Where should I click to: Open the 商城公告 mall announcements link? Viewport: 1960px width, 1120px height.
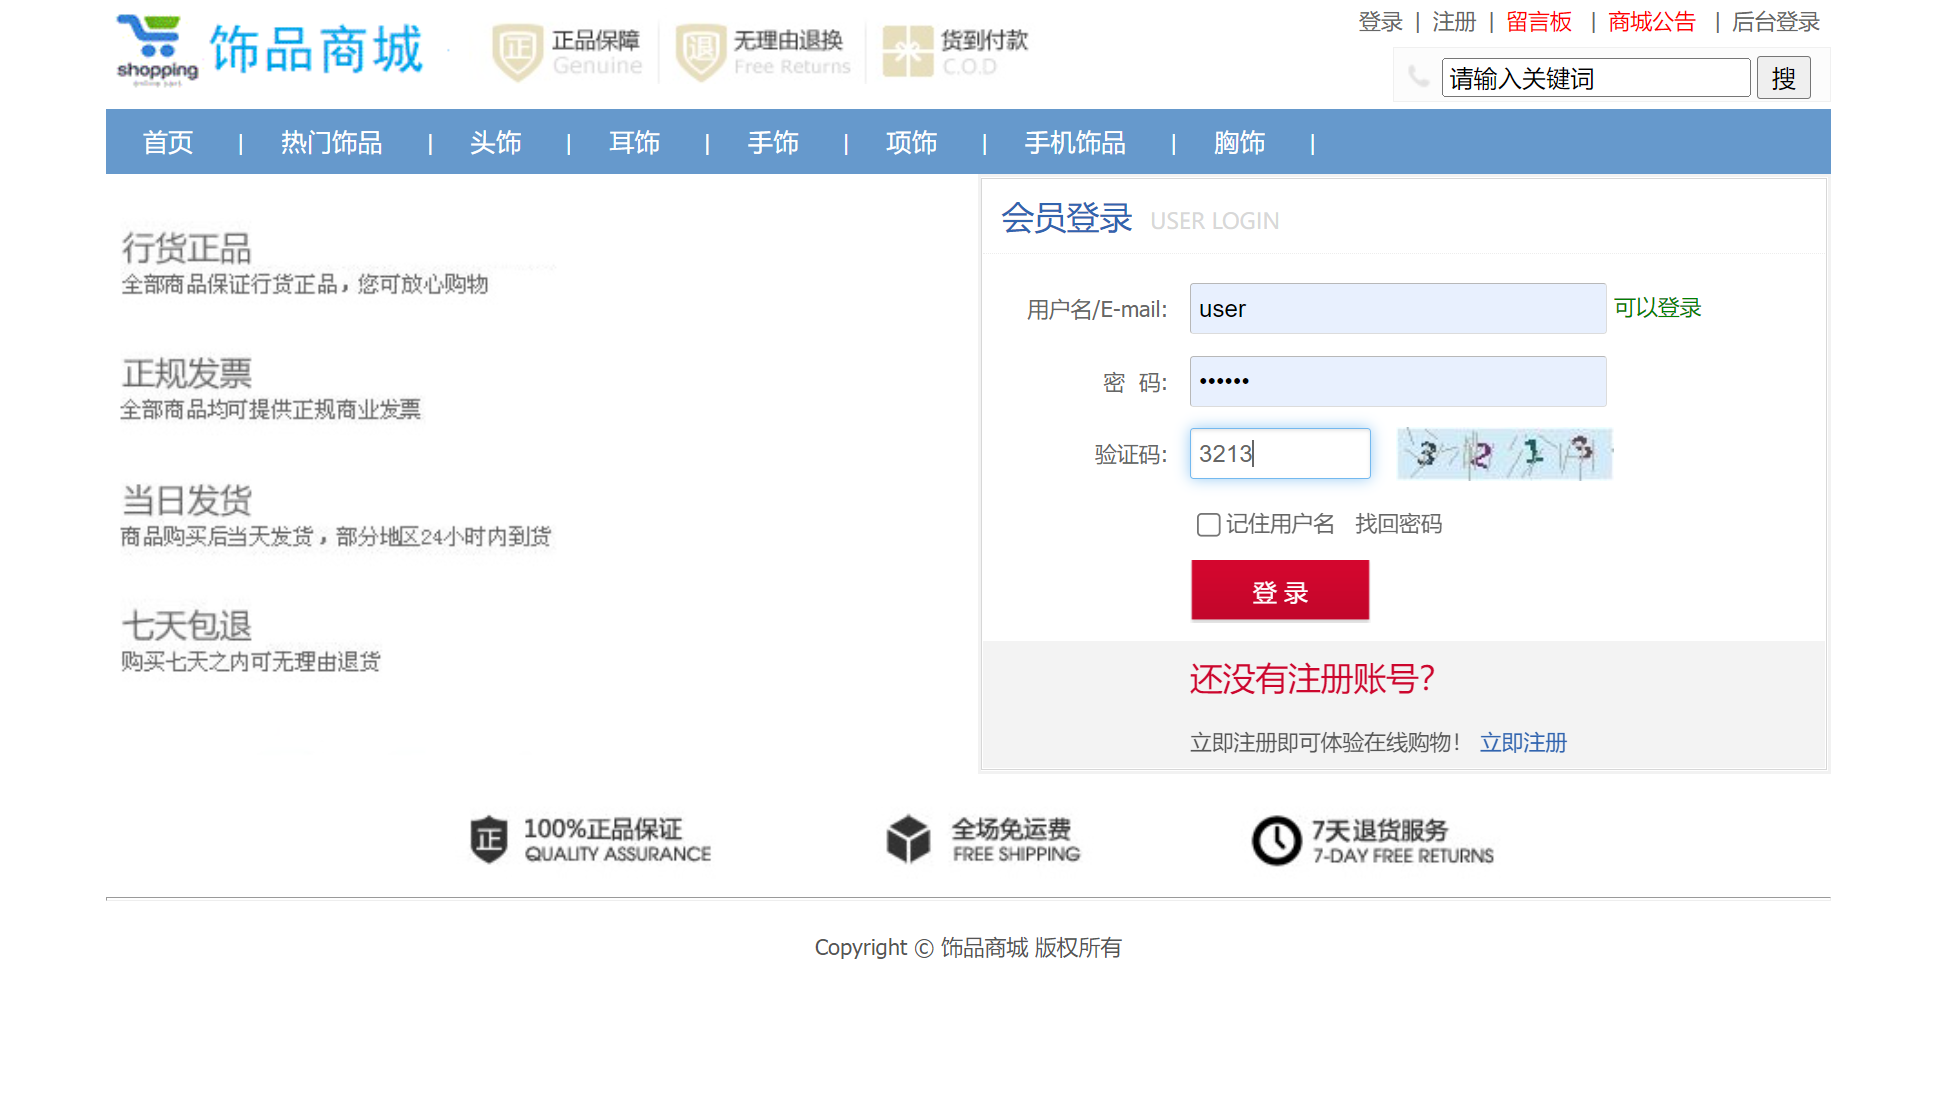click(x=1651, y=22)
